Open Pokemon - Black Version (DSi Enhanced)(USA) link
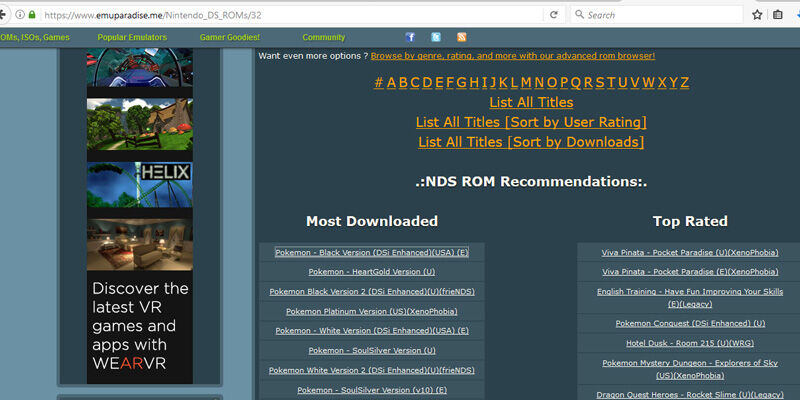800x400 pixels. (x=372, y=253)
